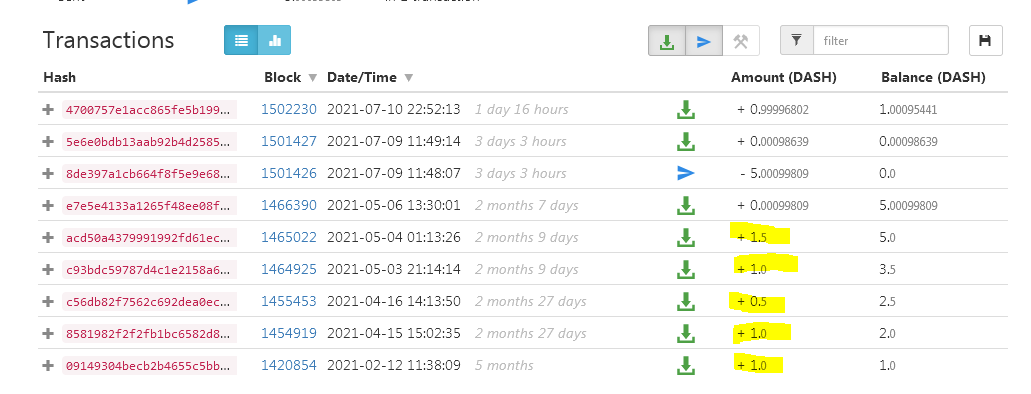Click green received icon for block 1465022
This screenshot has width=1031, height=394.
[x=686, y=237]
